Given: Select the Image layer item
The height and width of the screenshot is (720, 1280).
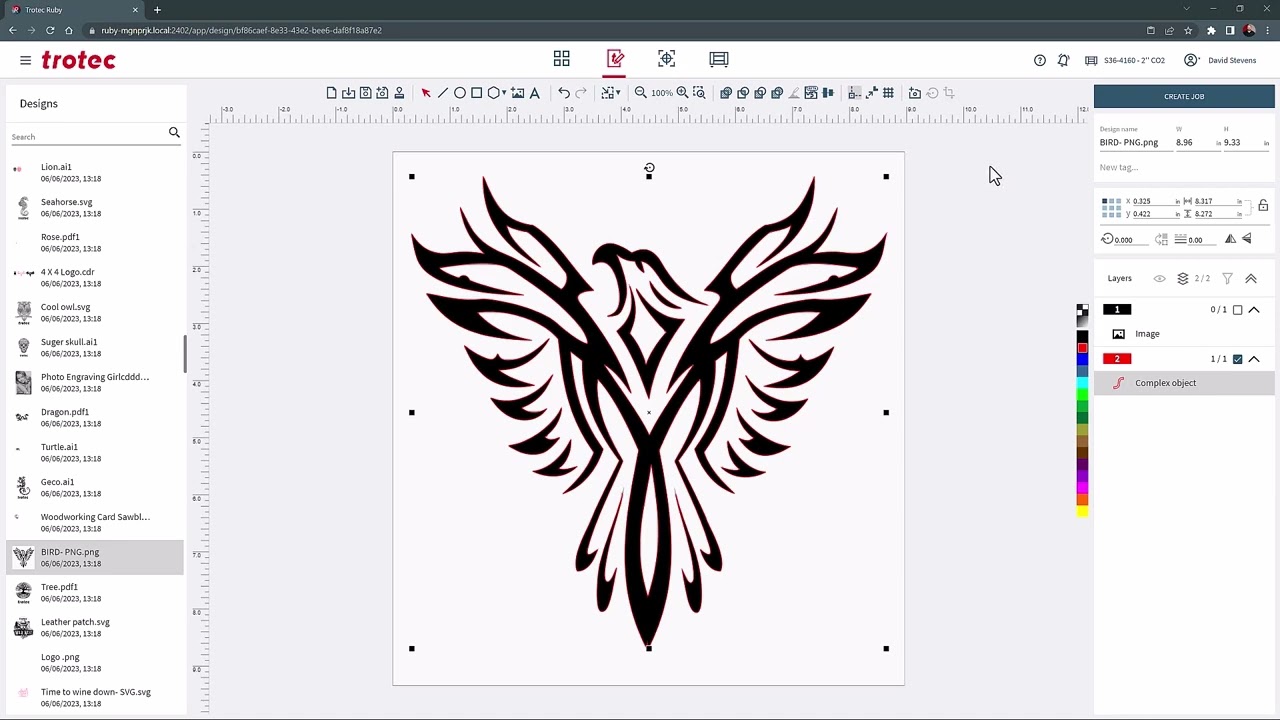Looking at the screenshot, I should (x=1184, y=334).
